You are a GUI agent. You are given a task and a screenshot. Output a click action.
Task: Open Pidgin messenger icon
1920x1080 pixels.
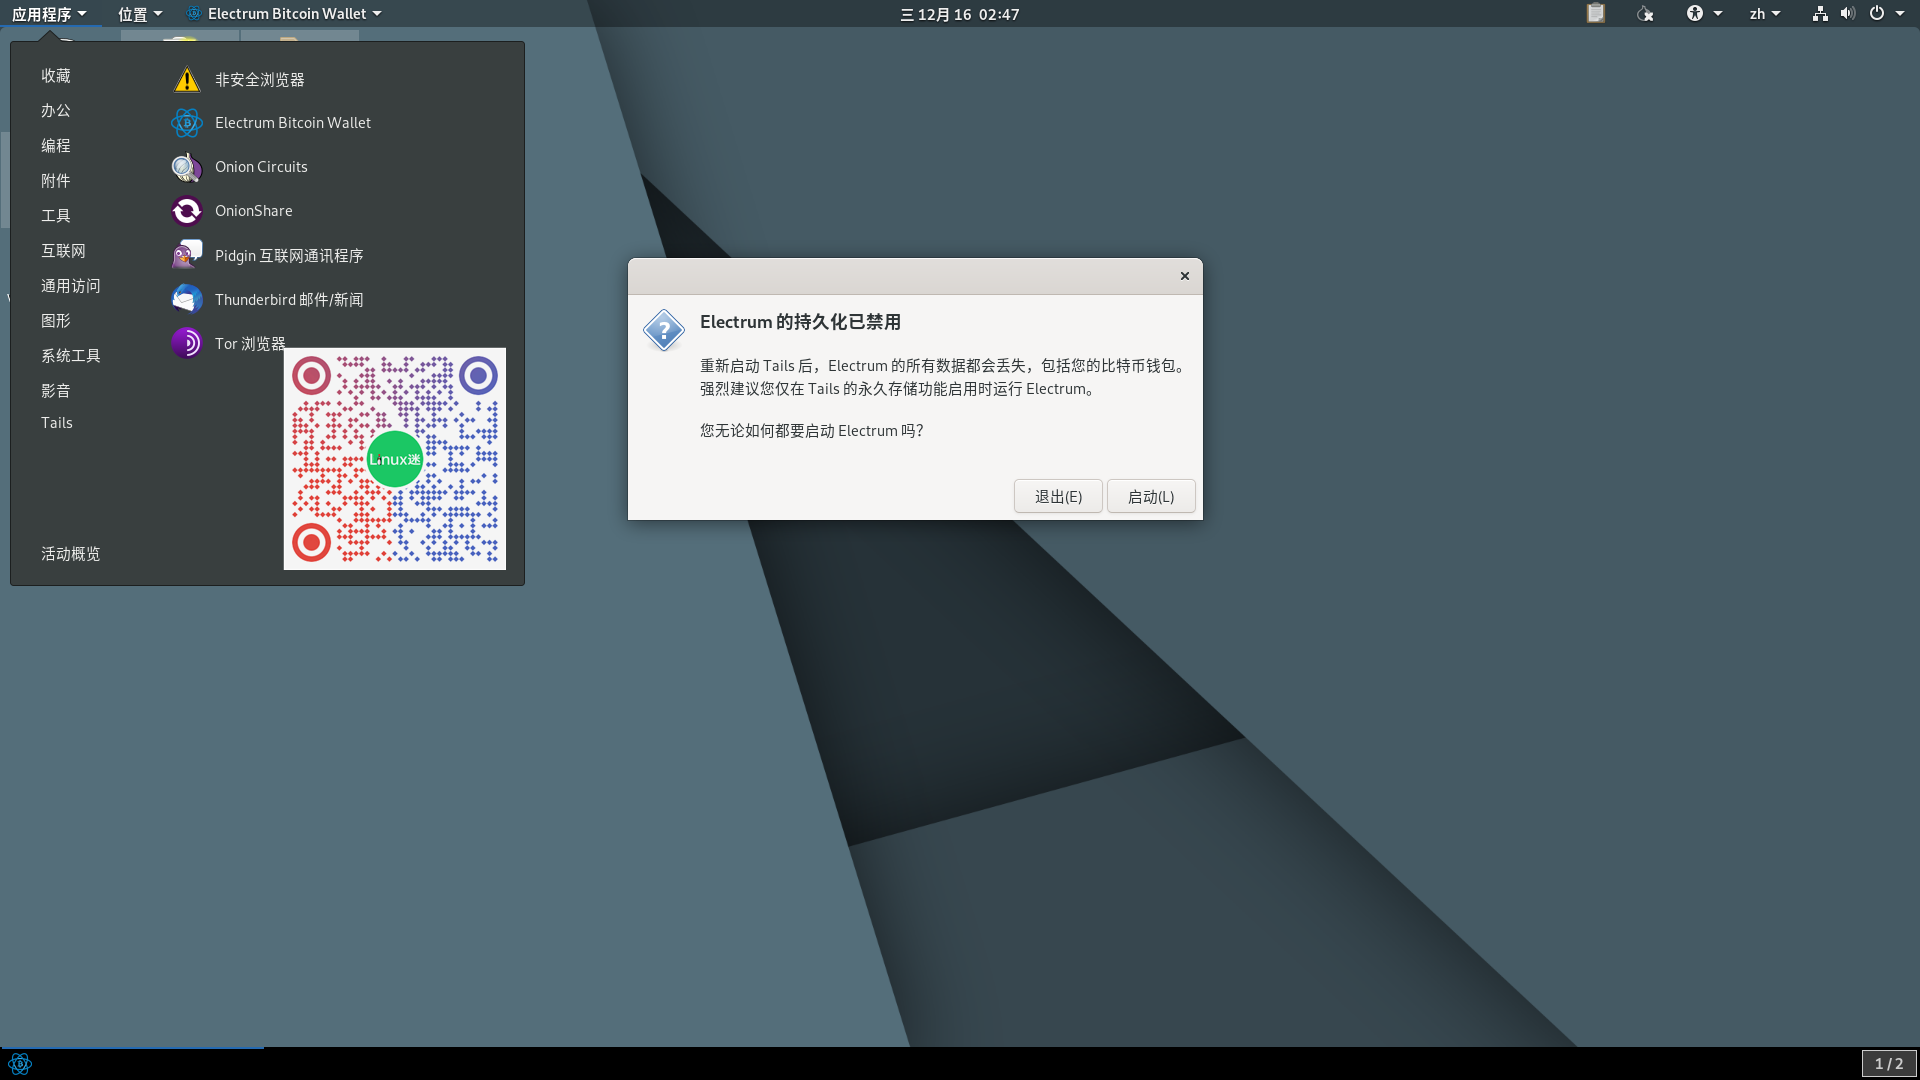pyautogui.click(x=187, y=255)
